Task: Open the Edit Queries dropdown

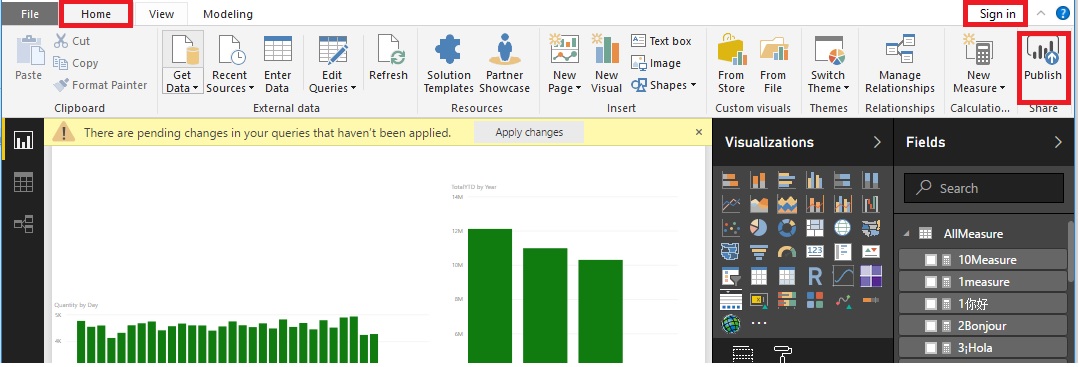Action: point(332,63)
